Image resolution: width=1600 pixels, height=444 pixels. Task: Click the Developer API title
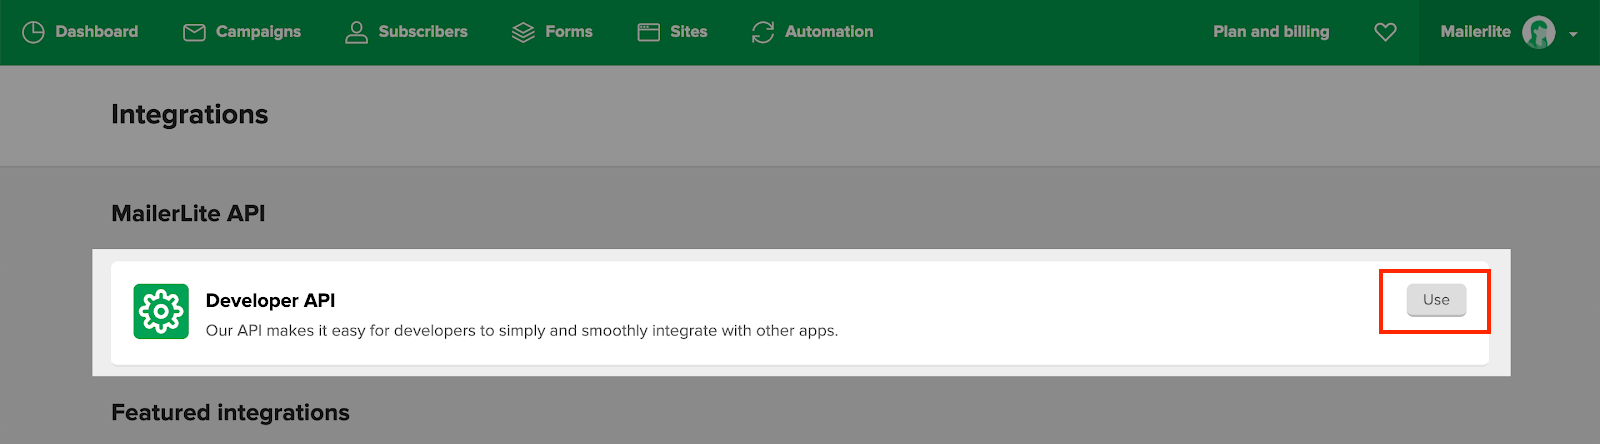270,300
